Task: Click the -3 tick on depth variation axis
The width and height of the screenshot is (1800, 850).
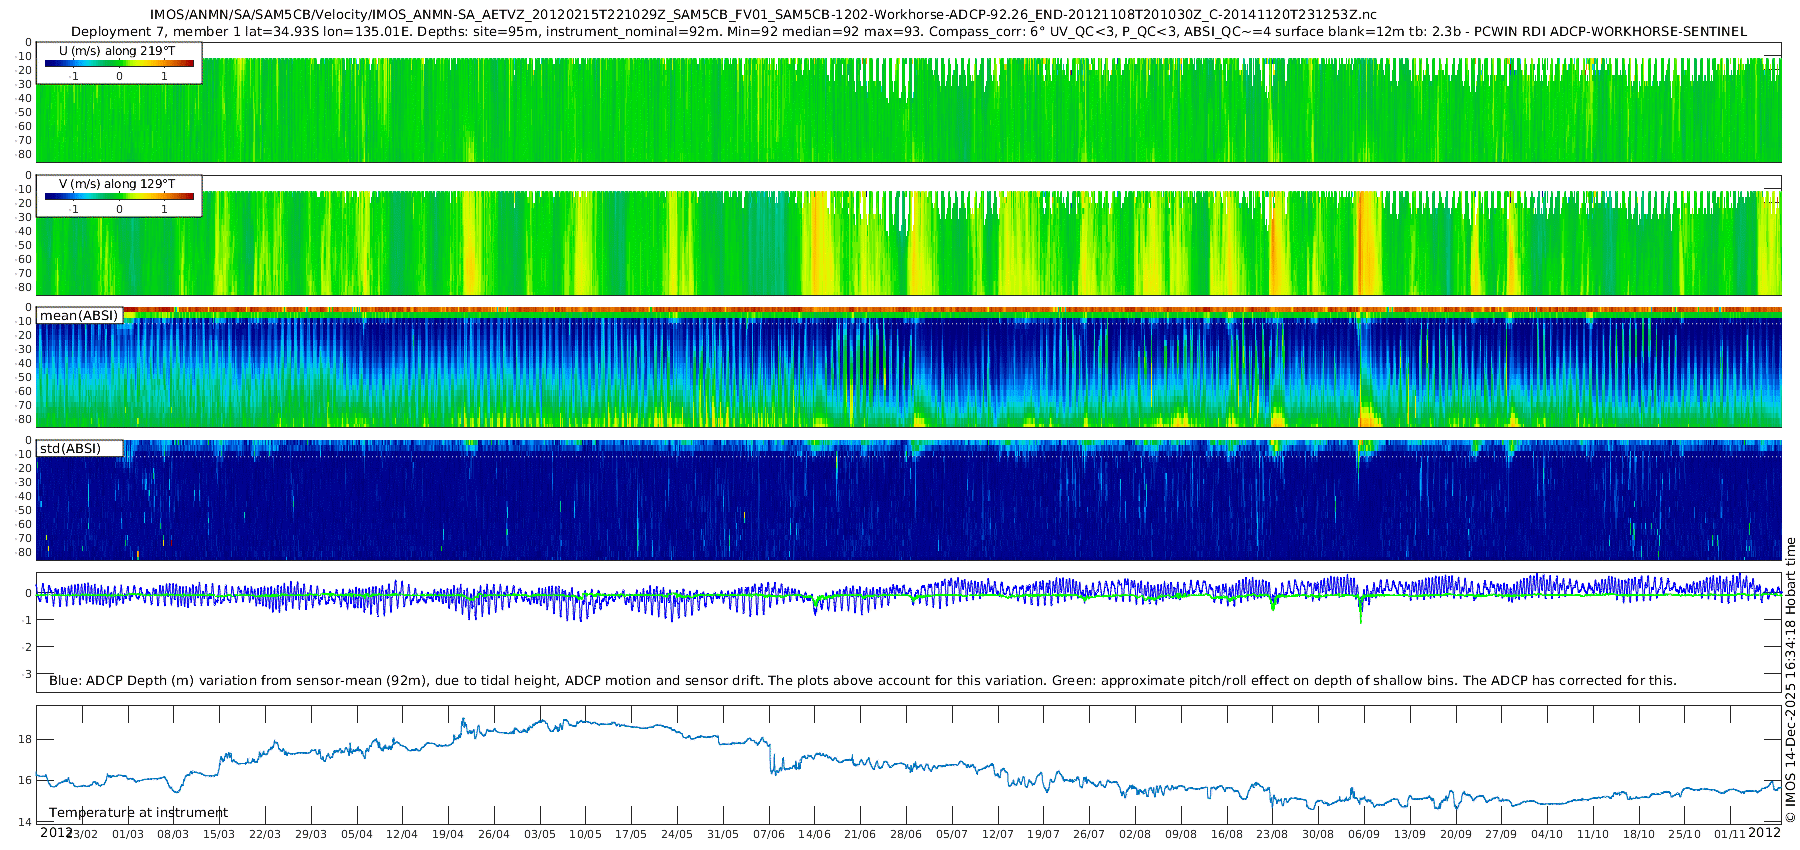Action: pyautogui.click(x=27, y=674)
